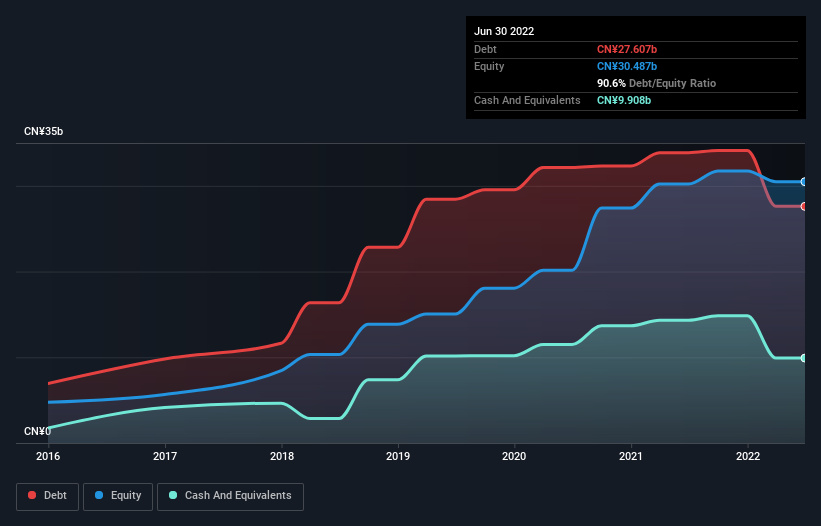This screenshot has height=526, width=821.
Task: Select the red Debt endpoint marker
Action: (x=804, y=207)
